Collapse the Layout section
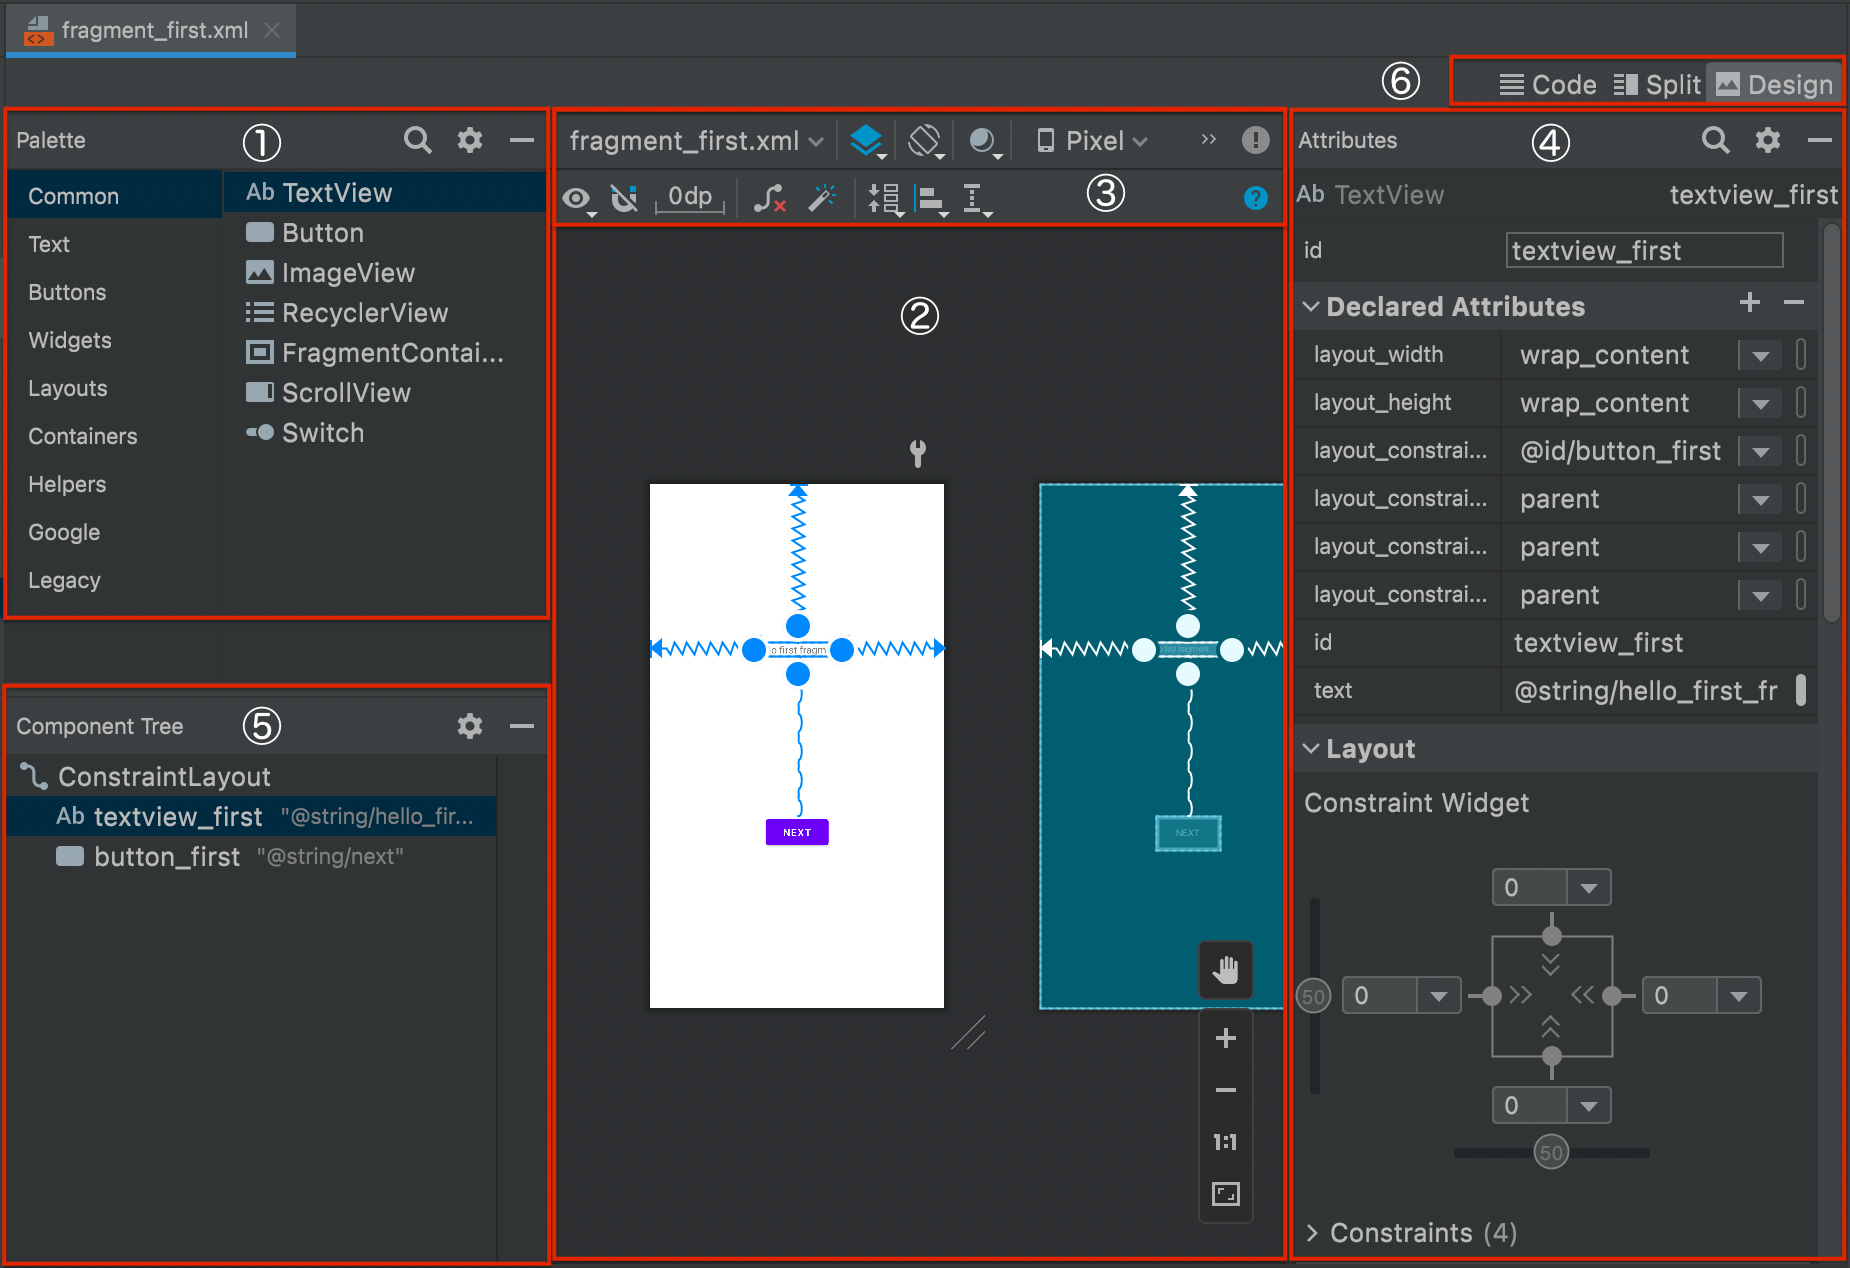 (x=1311, y=748)
